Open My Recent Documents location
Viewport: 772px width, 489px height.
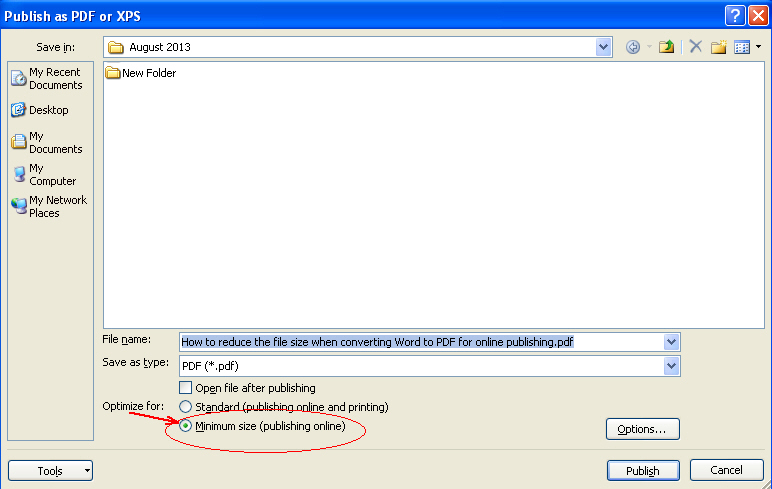pyautogui.click(x=48, y=78)
